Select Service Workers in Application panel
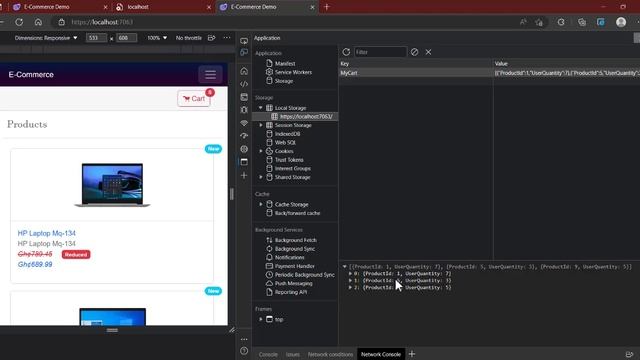The width and height of the screenshot is (640, 360). [x=293, y=72]
